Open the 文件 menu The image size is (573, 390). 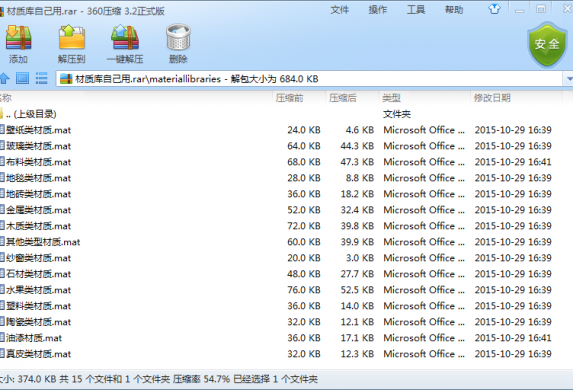(339, 10)
